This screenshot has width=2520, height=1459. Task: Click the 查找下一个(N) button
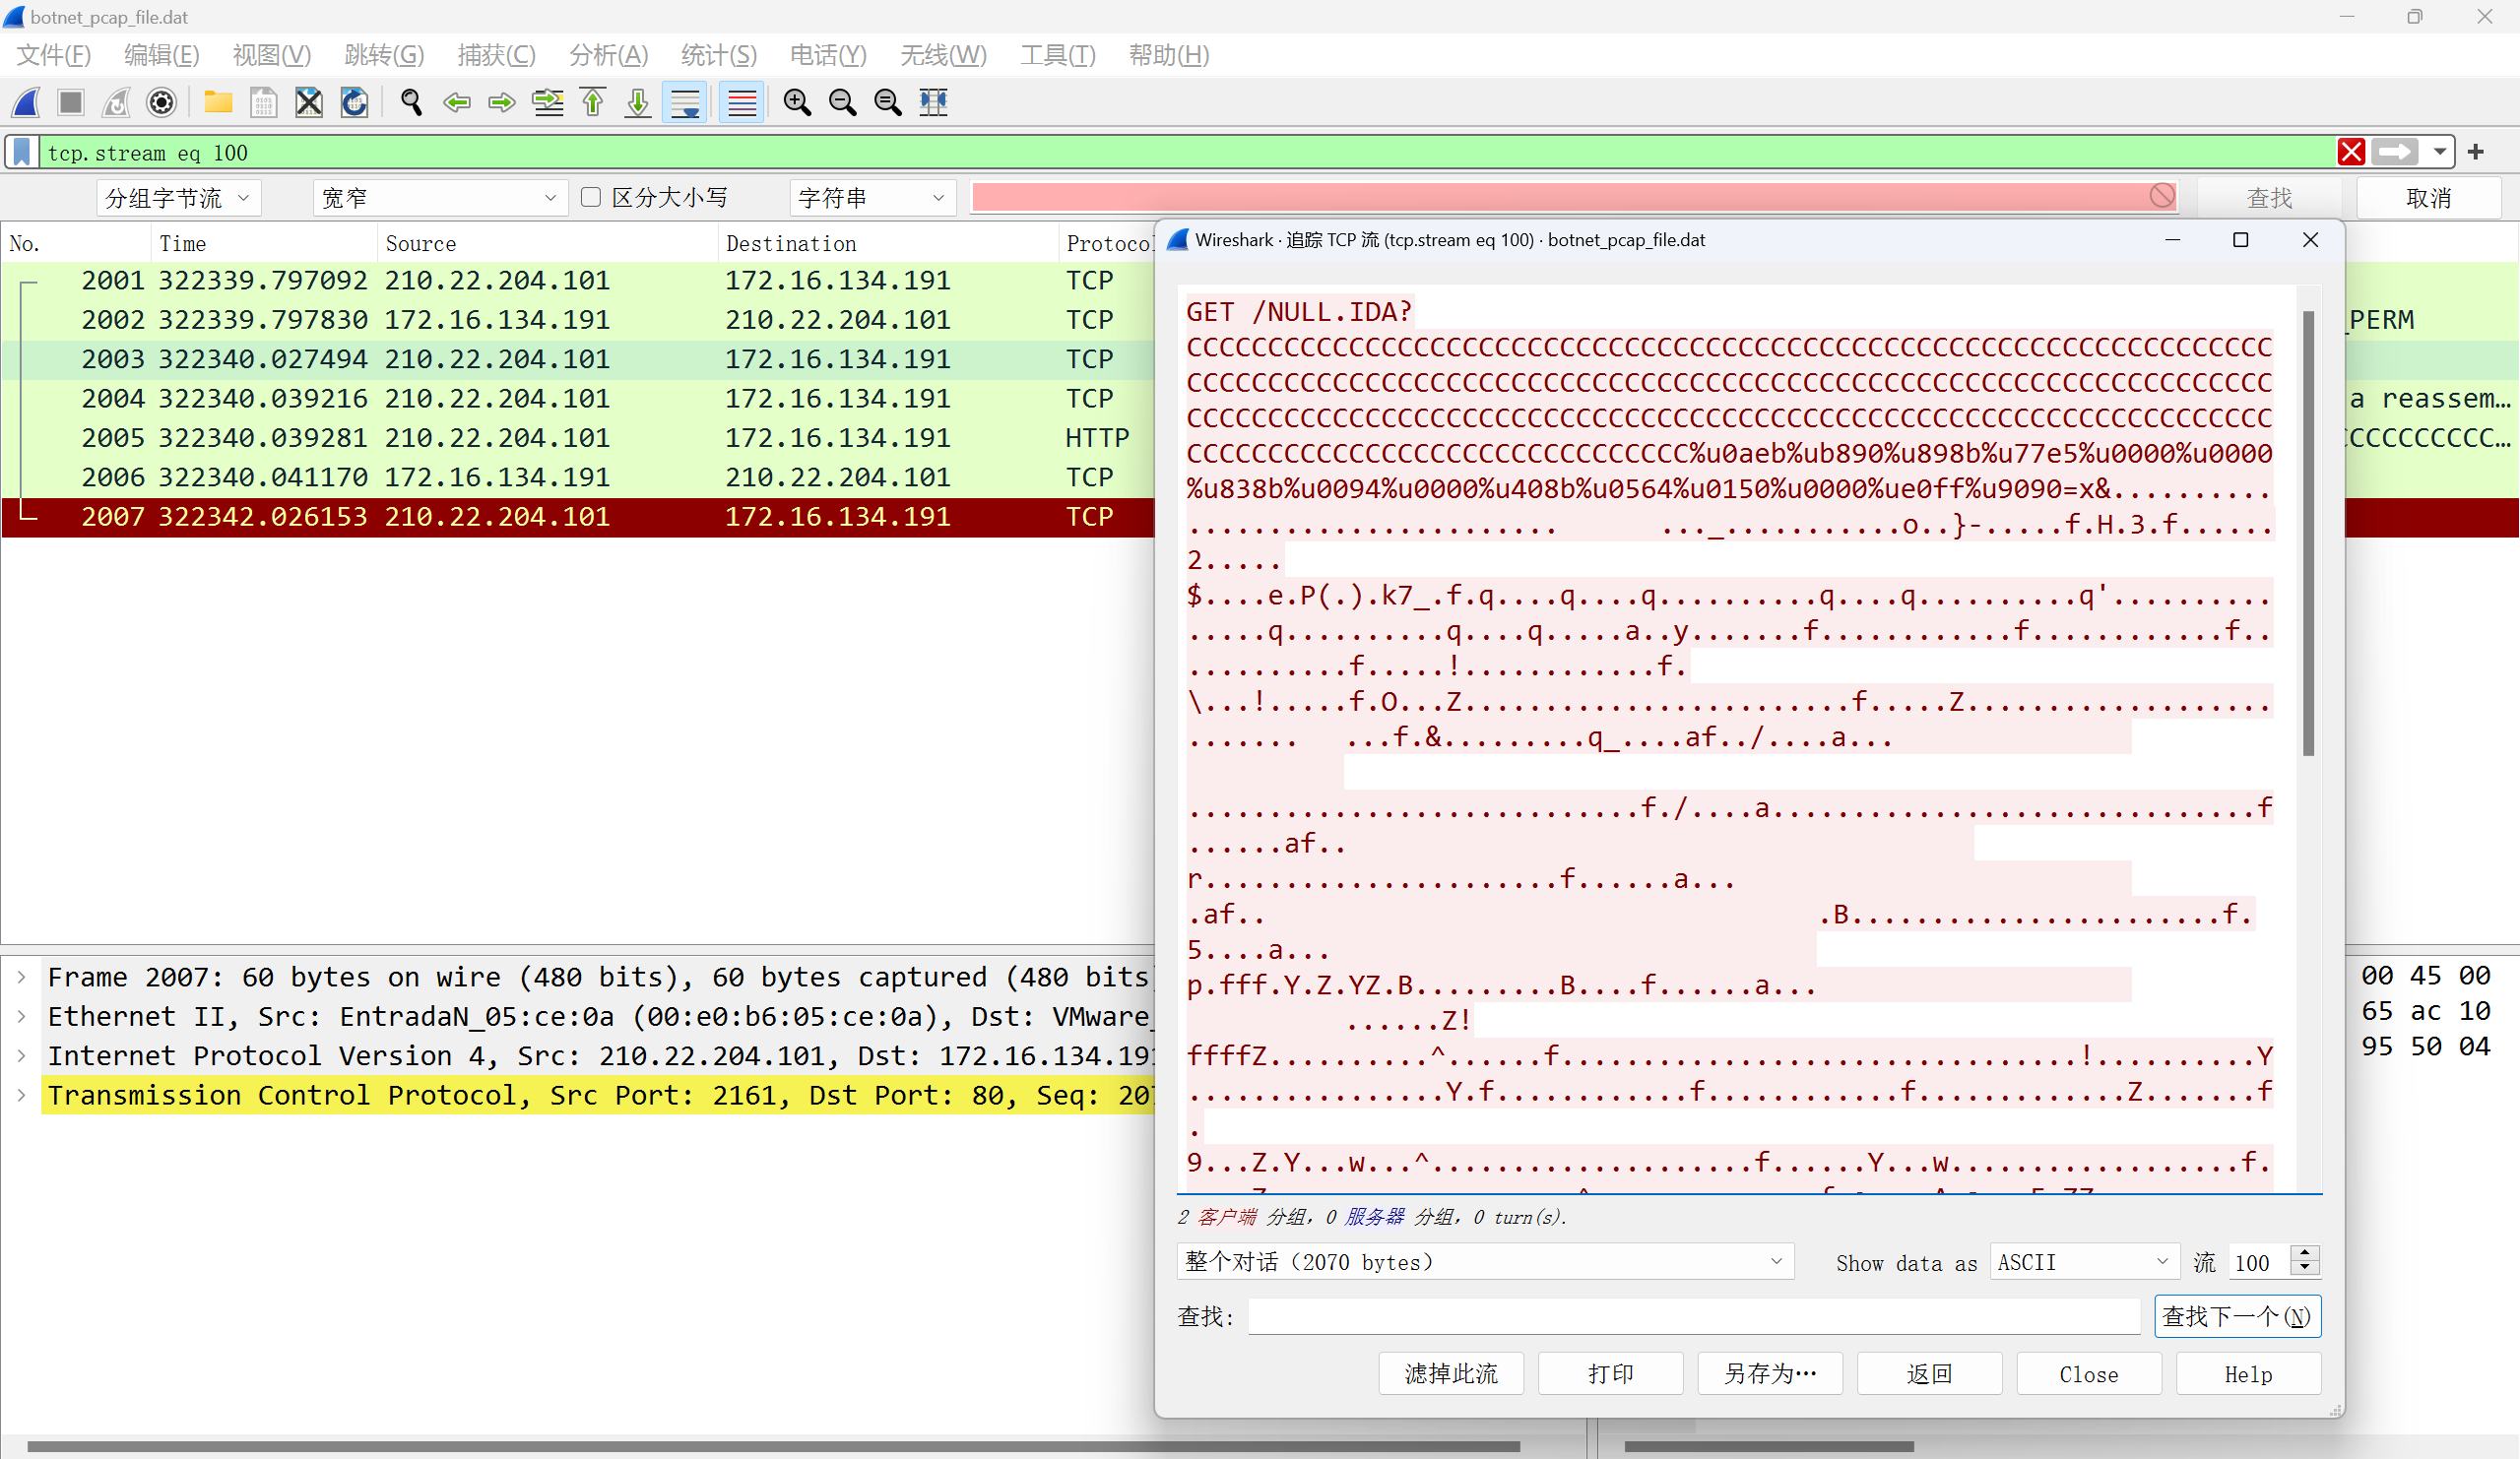[2237, 1316]
